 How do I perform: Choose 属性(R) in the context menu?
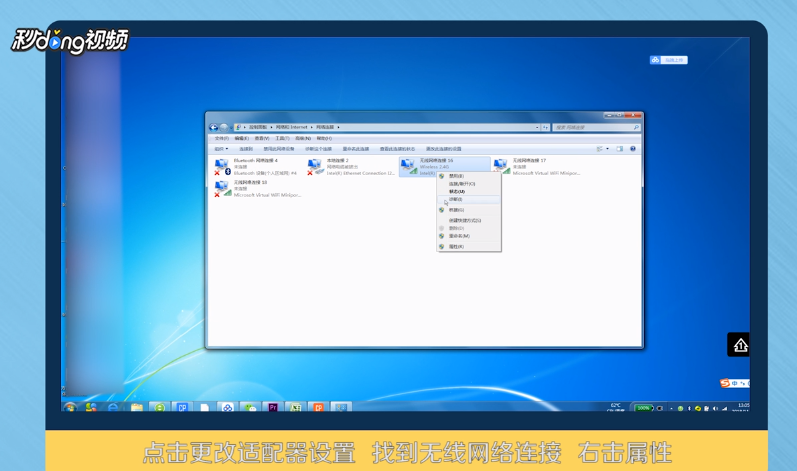(469, 246)
